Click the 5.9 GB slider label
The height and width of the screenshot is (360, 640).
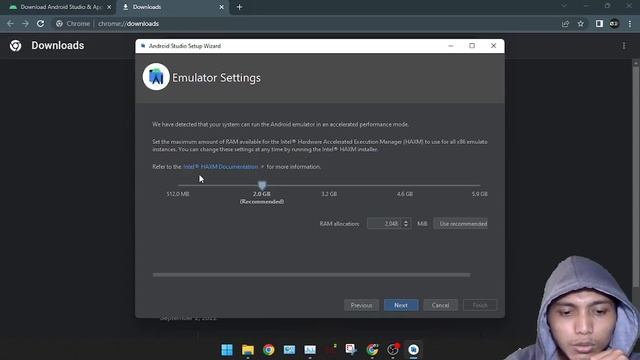[x=480, y=194]
